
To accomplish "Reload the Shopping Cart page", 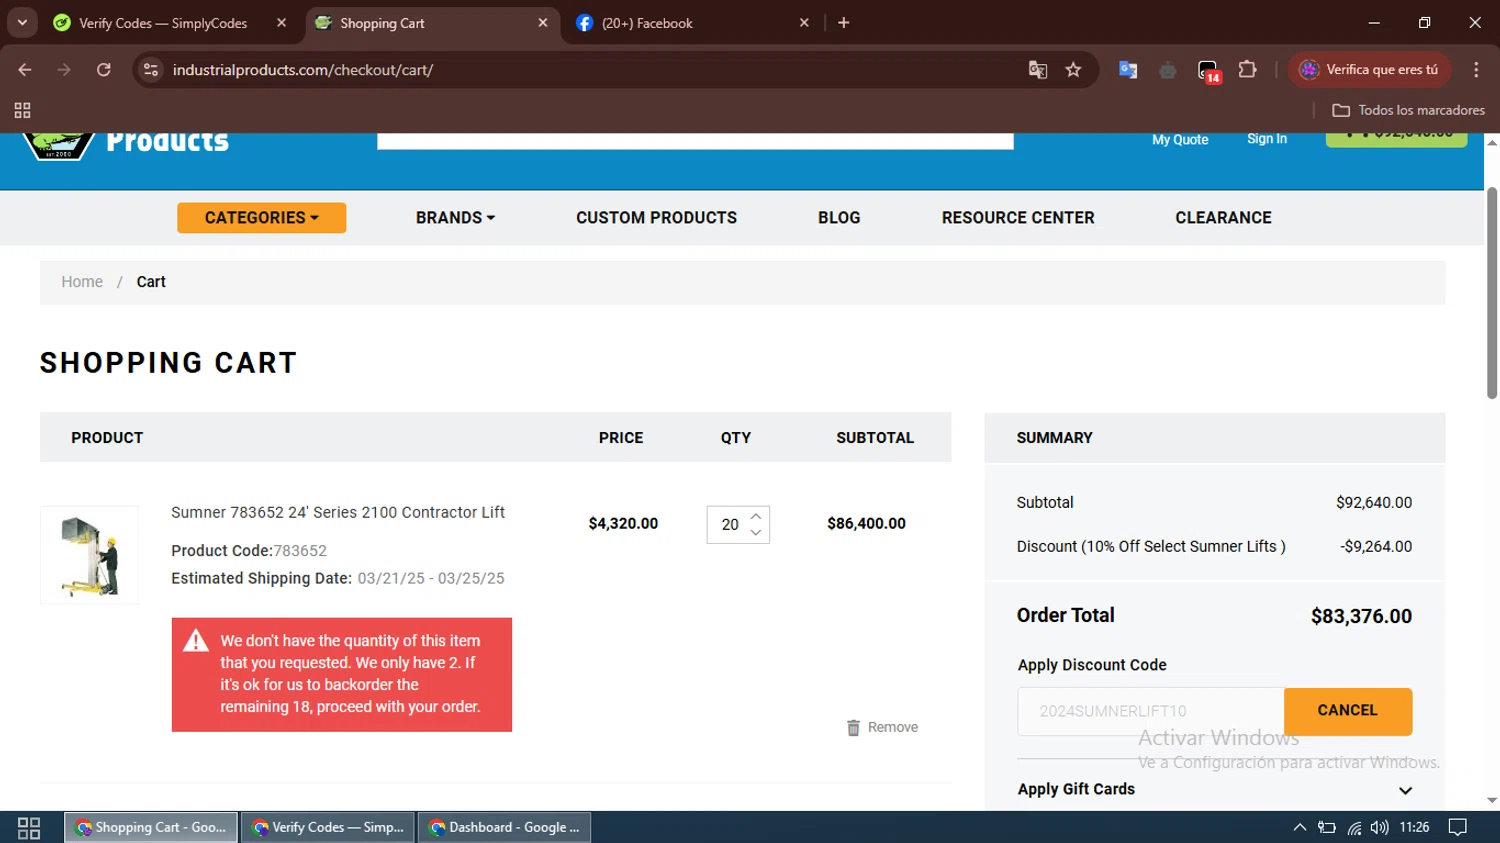I will (x=104, y=70).
